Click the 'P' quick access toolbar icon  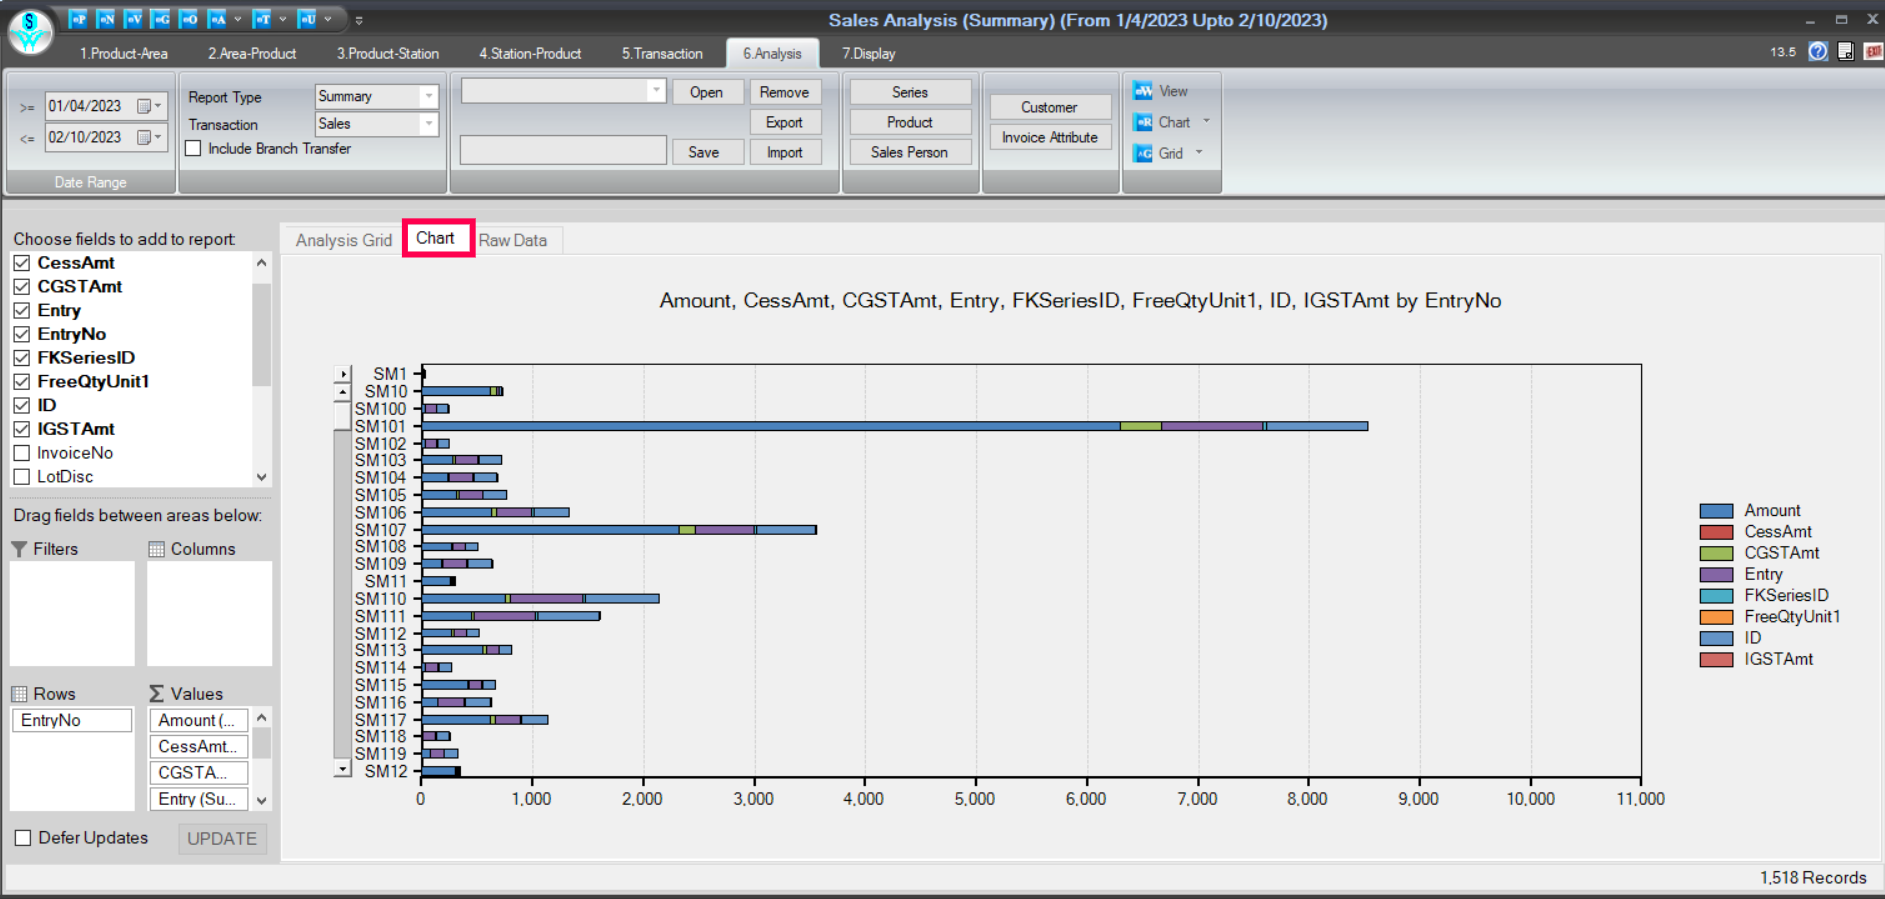78,19
